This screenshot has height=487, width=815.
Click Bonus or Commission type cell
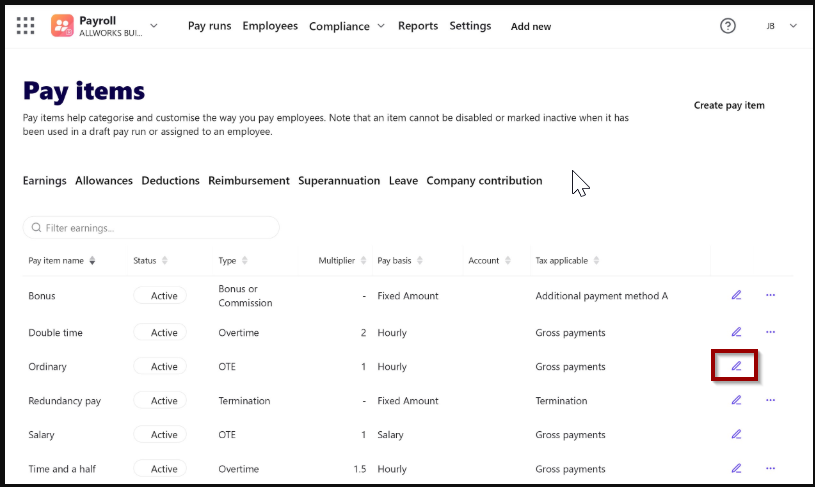coord(245,296)
